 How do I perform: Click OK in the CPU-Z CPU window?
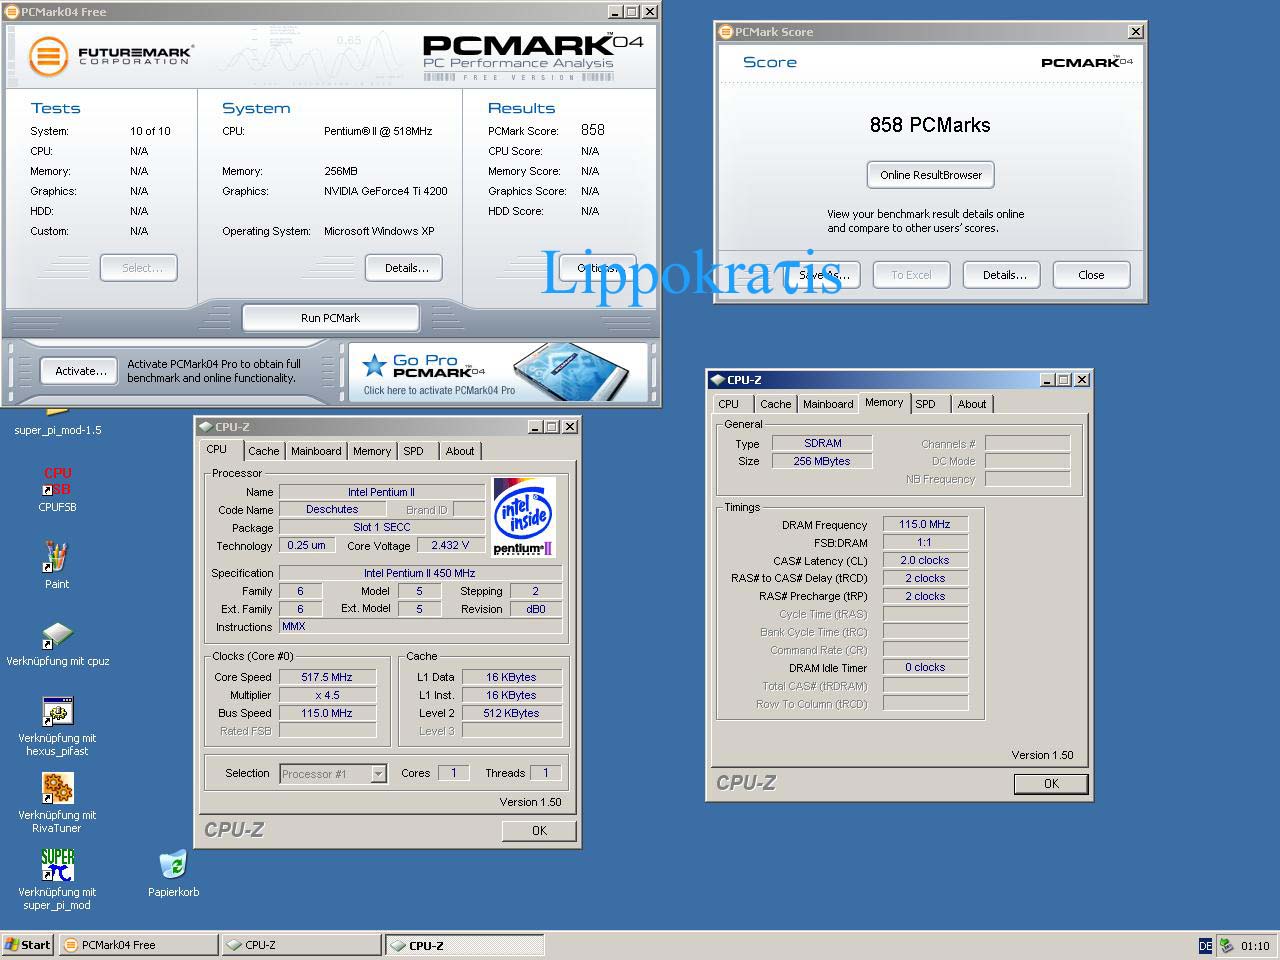tap(539, 830)
